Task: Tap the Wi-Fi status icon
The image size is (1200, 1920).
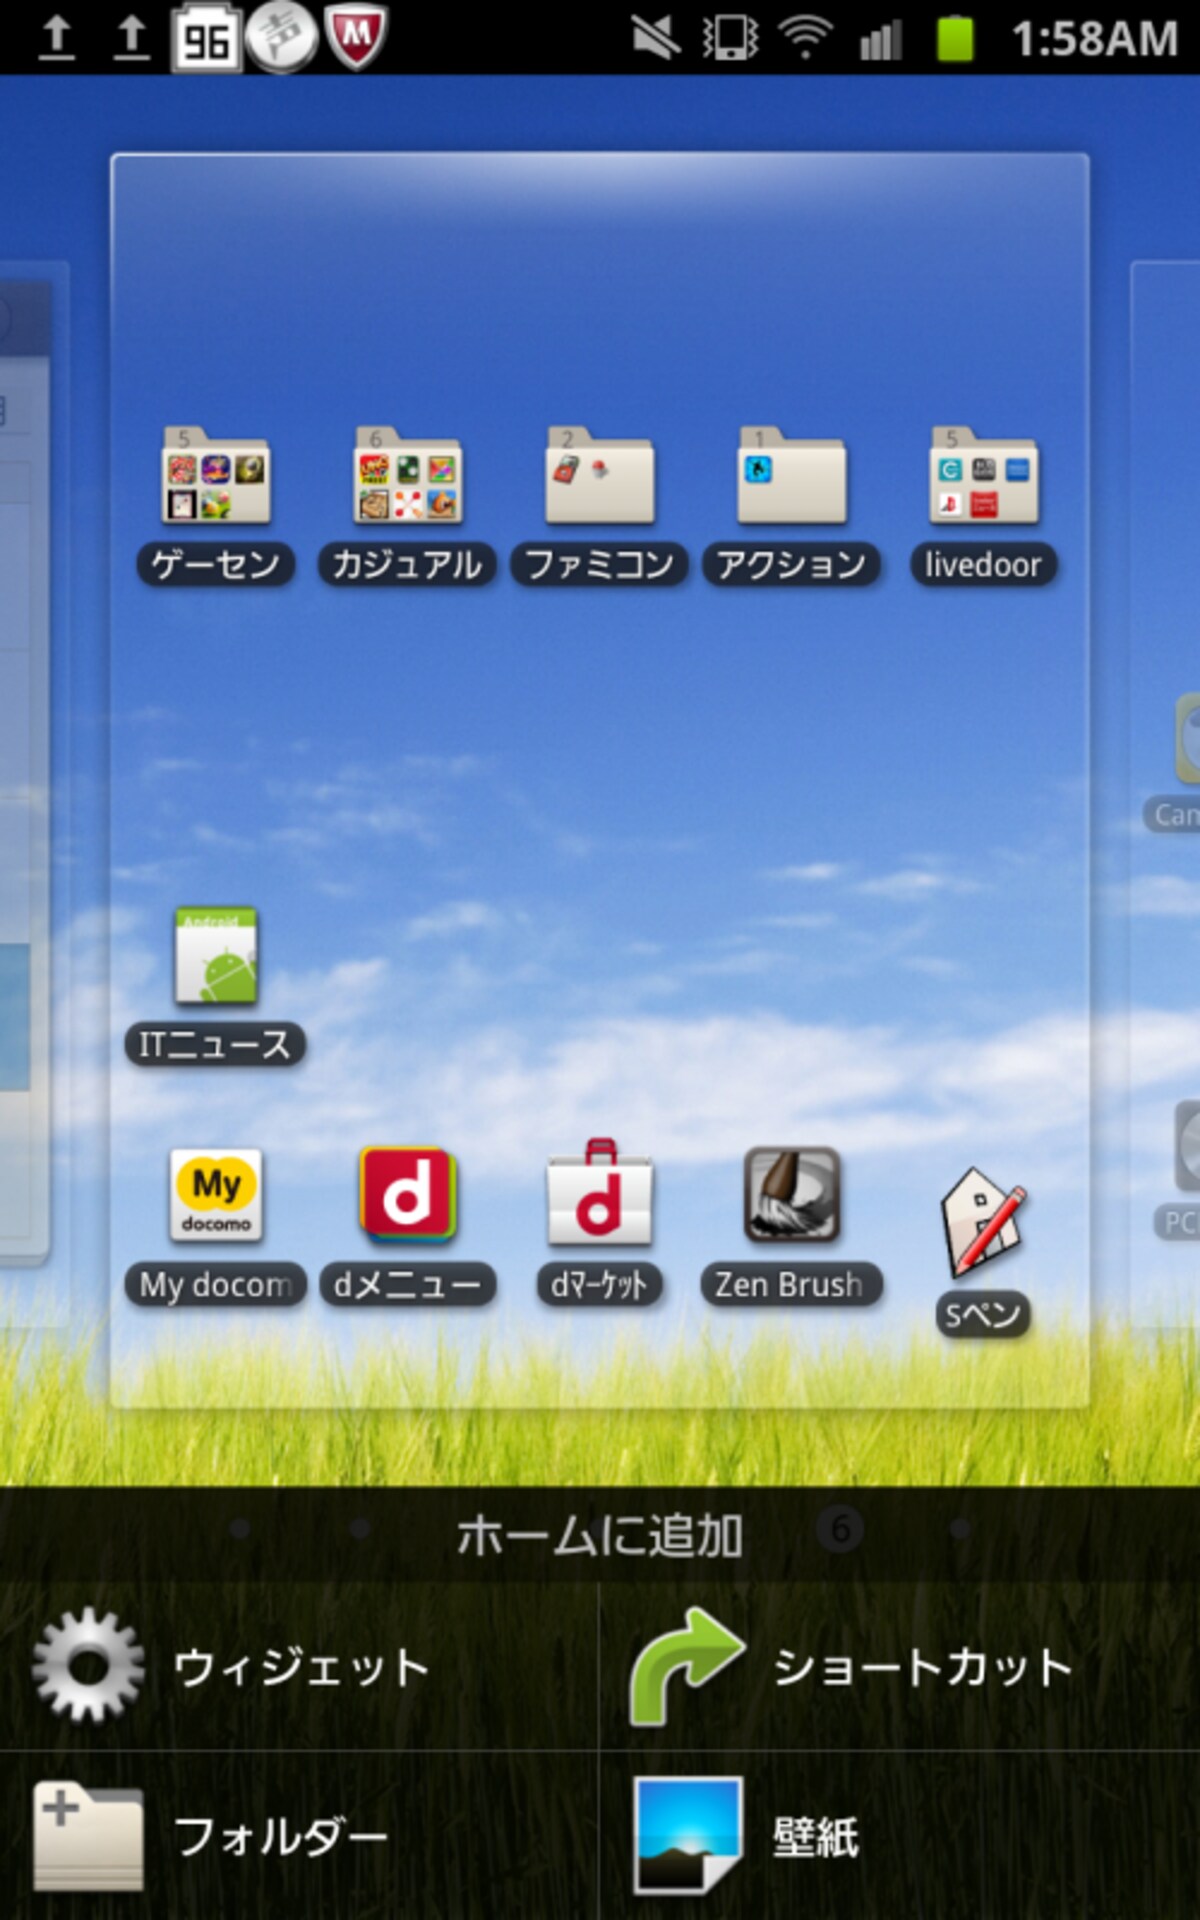Action: click(806, 38)
